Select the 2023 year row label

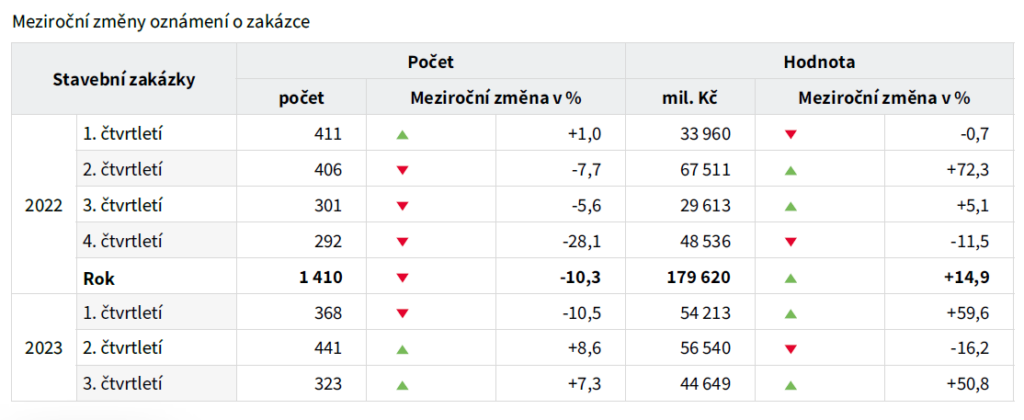[x=44, y=349]
